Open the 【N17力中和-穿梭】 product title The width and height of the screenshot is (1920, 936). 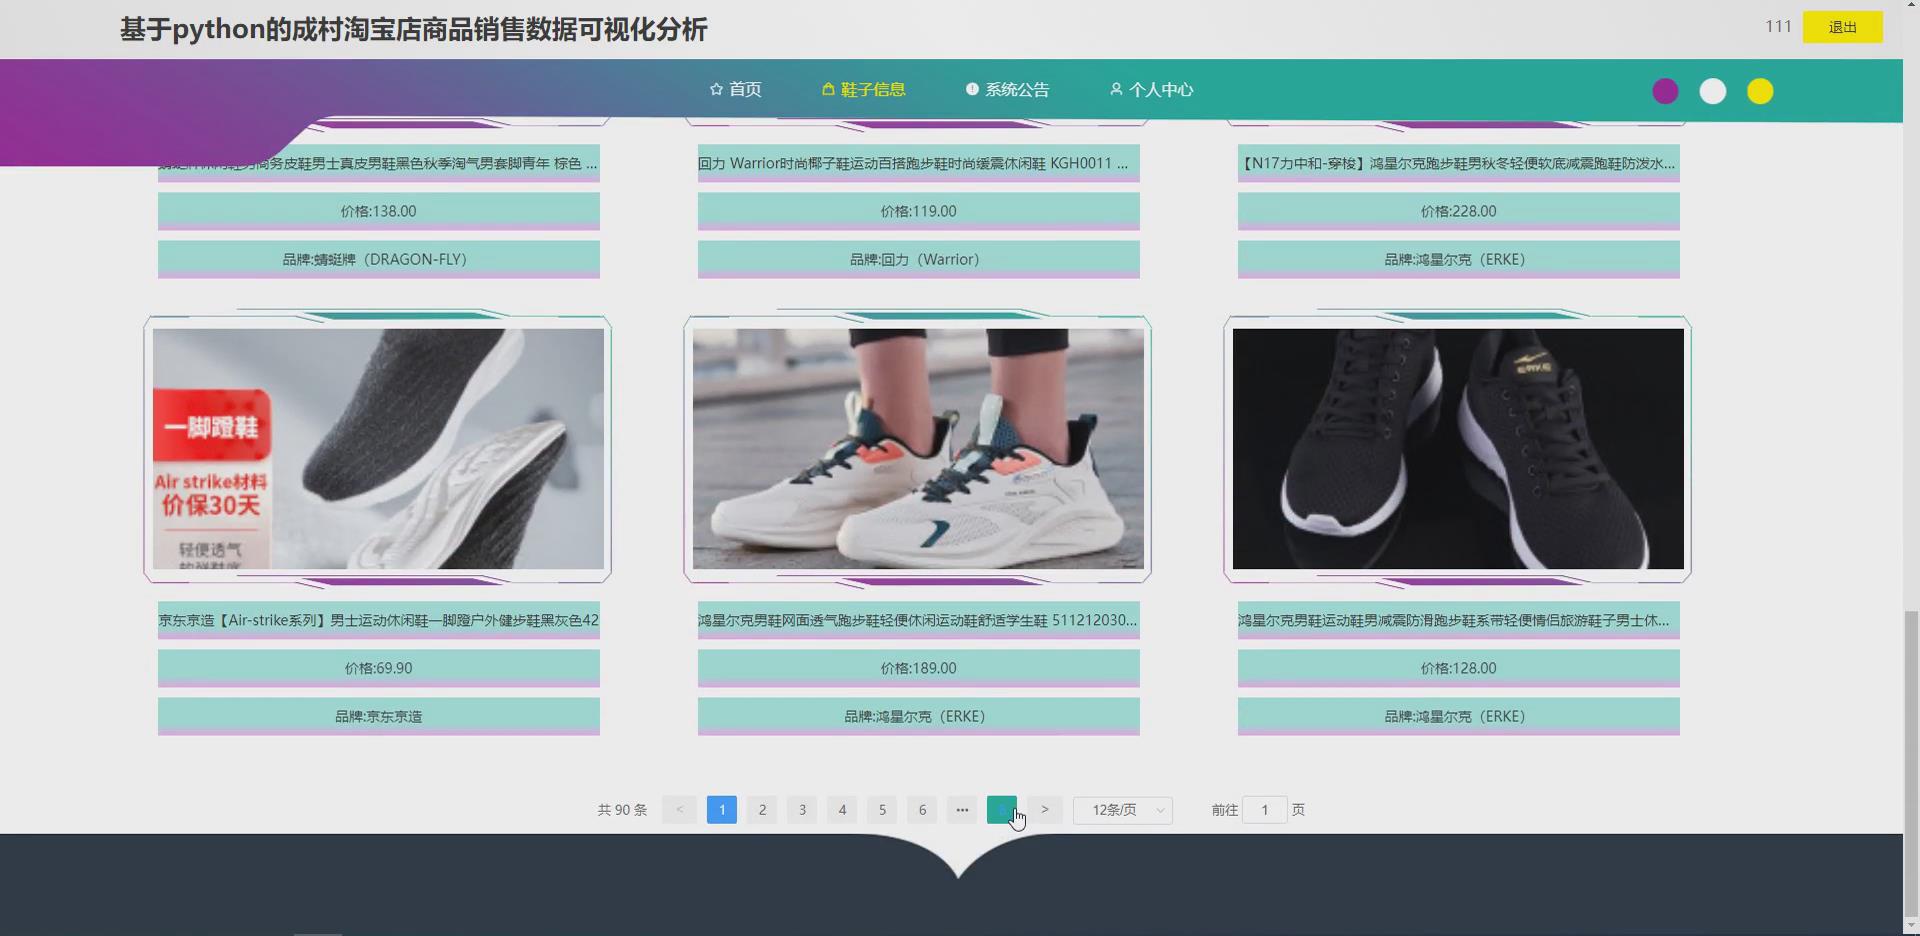tap(1459, 163)
